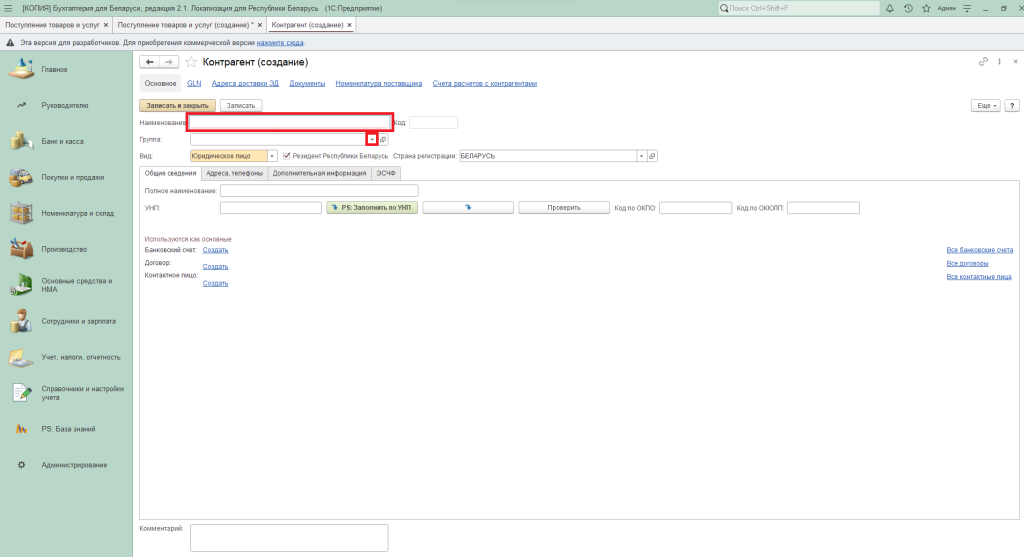
Task: Expand Страна регистрации dropdown arrow
Action: (x=640, y=156)
